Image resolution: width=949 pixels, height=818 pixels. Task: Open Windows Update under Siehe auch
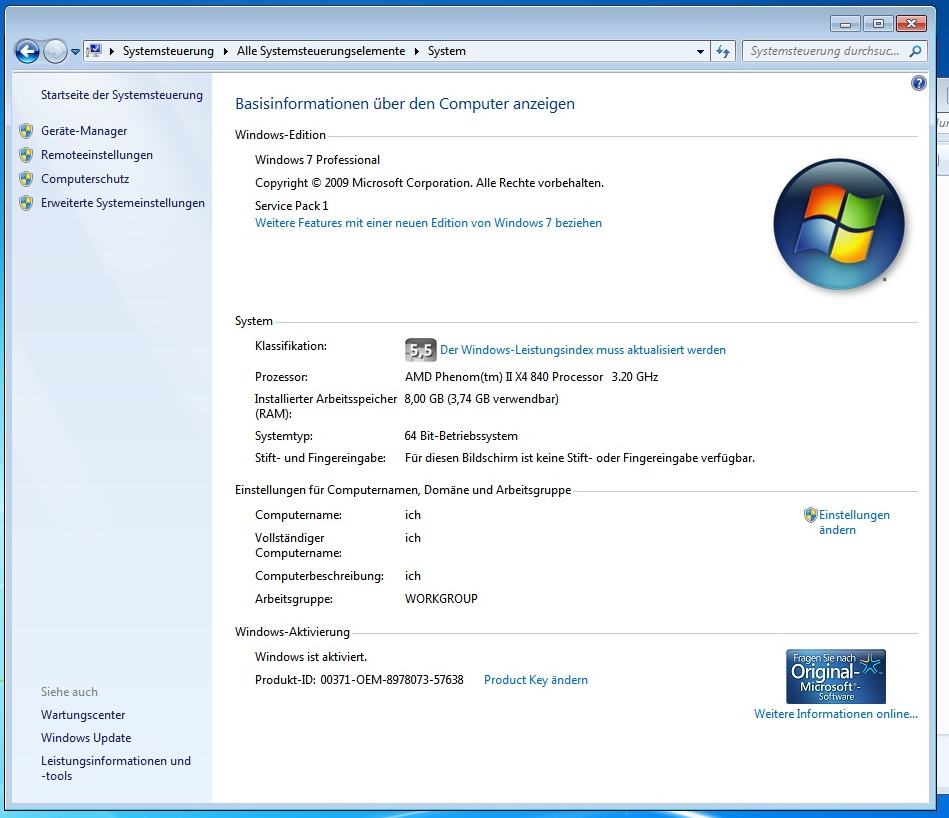coord(86,738)
